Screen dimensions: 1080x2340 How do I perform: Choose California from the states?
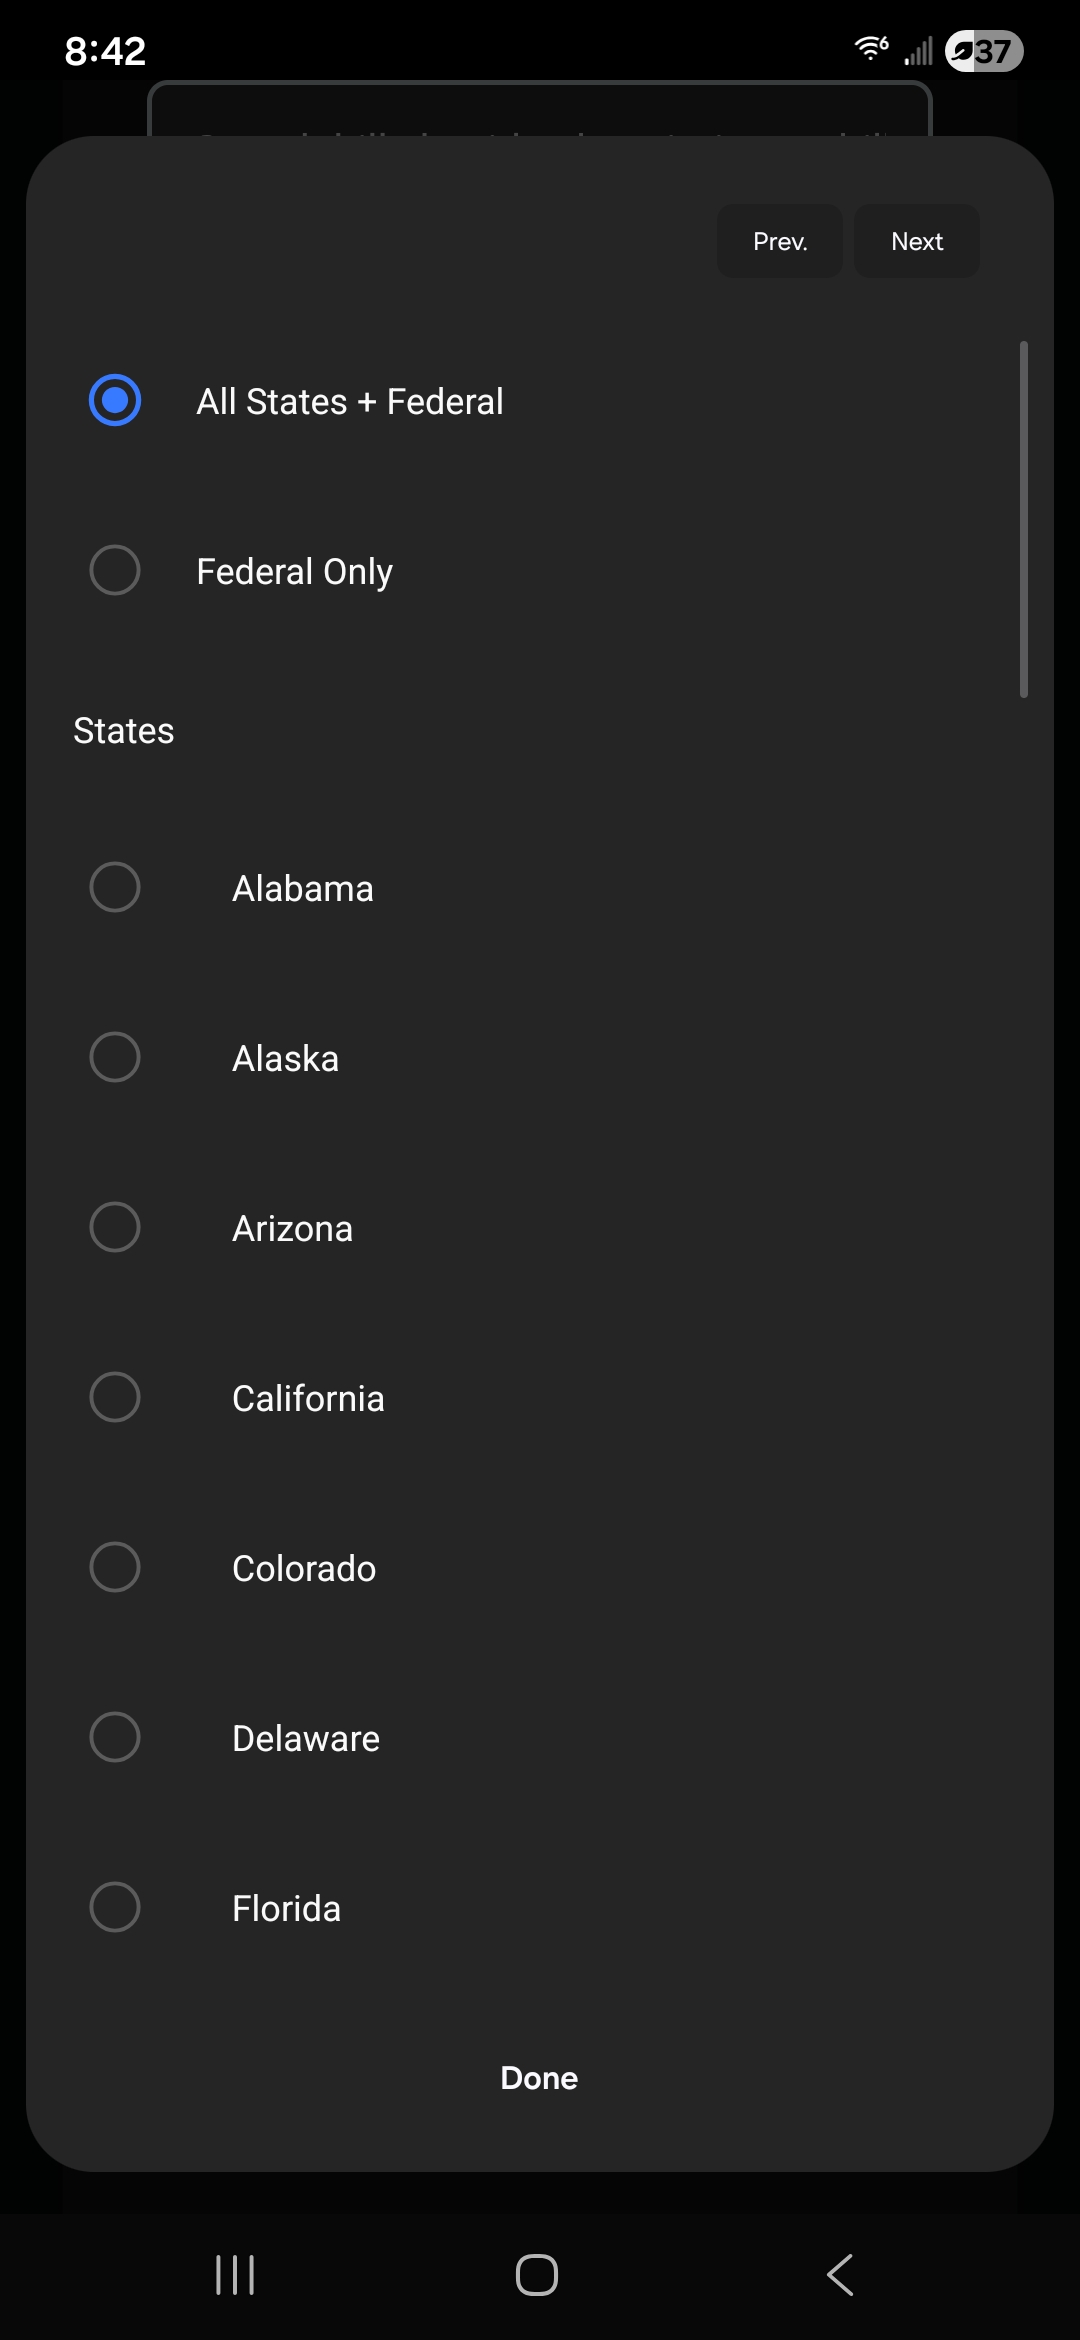coord(115,1397)
